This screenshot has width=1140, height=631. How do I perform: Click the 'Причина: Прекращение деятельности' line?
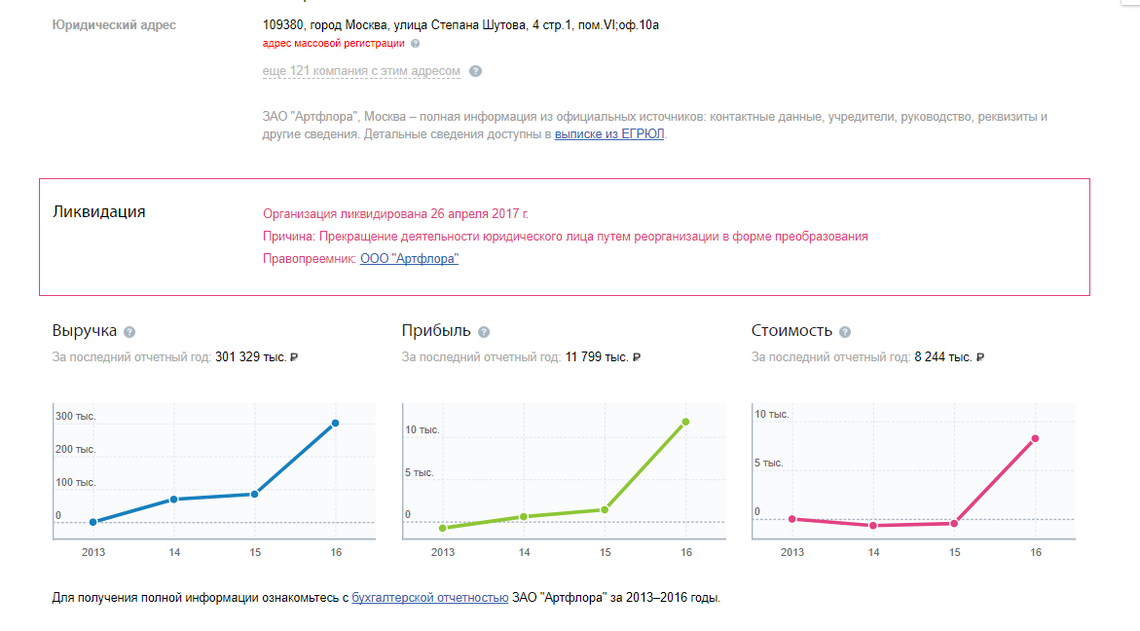(565, 236)
